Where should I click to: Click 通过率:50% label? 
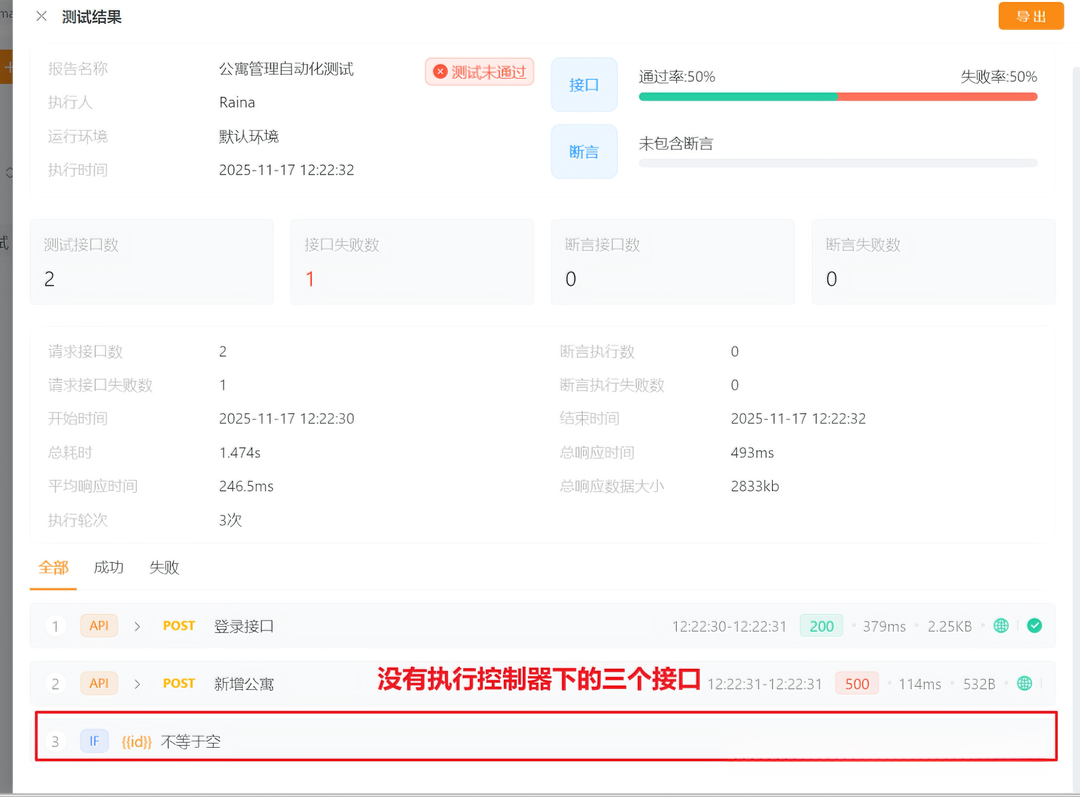click(677, 76)
